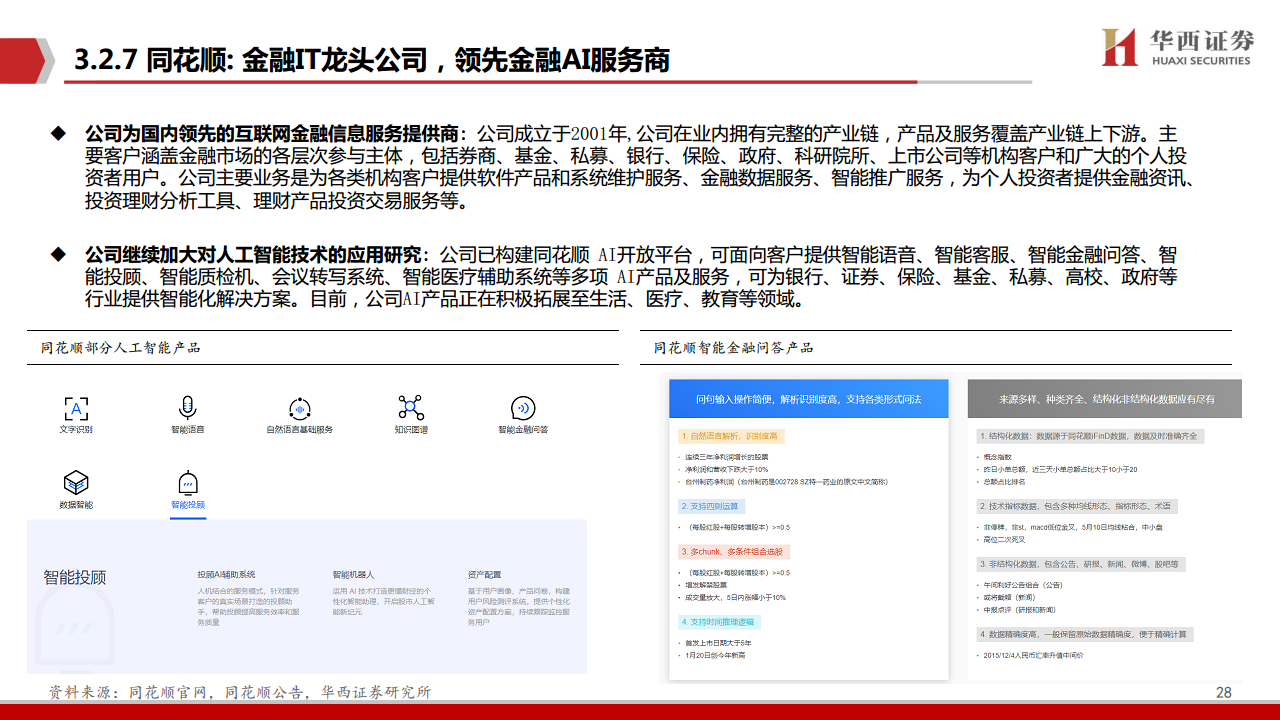Click the bullet 中报点评（研报和新闻）
The width and height of the screenshot is (1280, 720).
click(1021, 609)
